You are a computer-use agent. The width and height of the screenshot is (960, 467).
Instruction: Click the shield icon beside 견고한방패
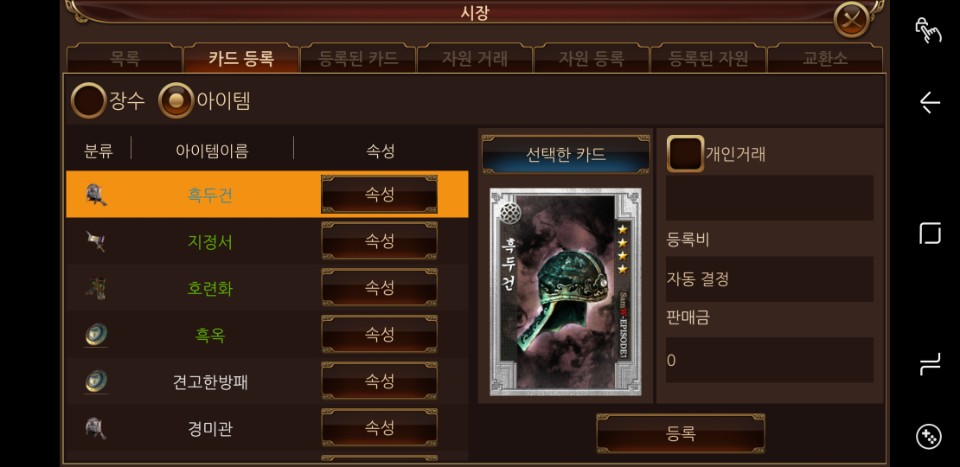(96, 381)
